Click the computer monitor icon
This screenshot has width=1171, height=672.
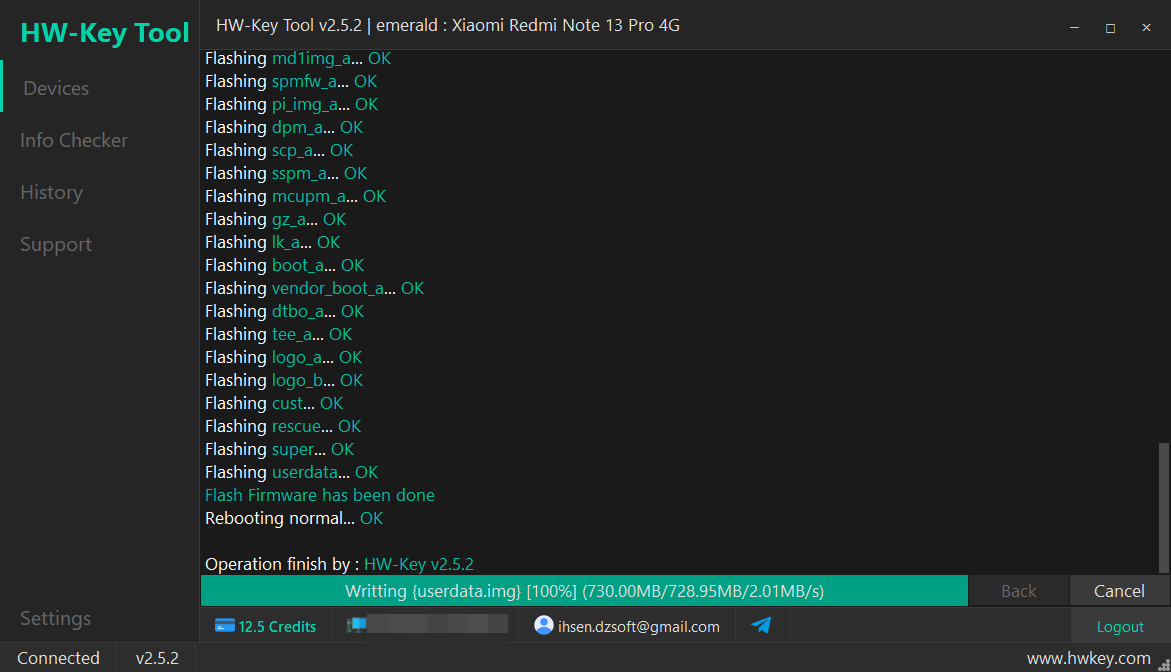click(357, 625)
